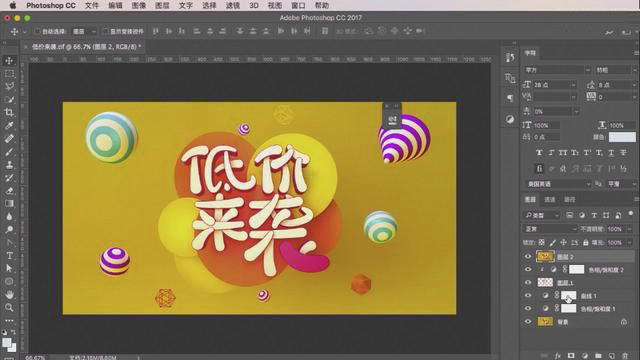Image resolution: width=640 pixels, height=360 pixels.
Task: Open the 窗口 menu
Action: [298, 5]
